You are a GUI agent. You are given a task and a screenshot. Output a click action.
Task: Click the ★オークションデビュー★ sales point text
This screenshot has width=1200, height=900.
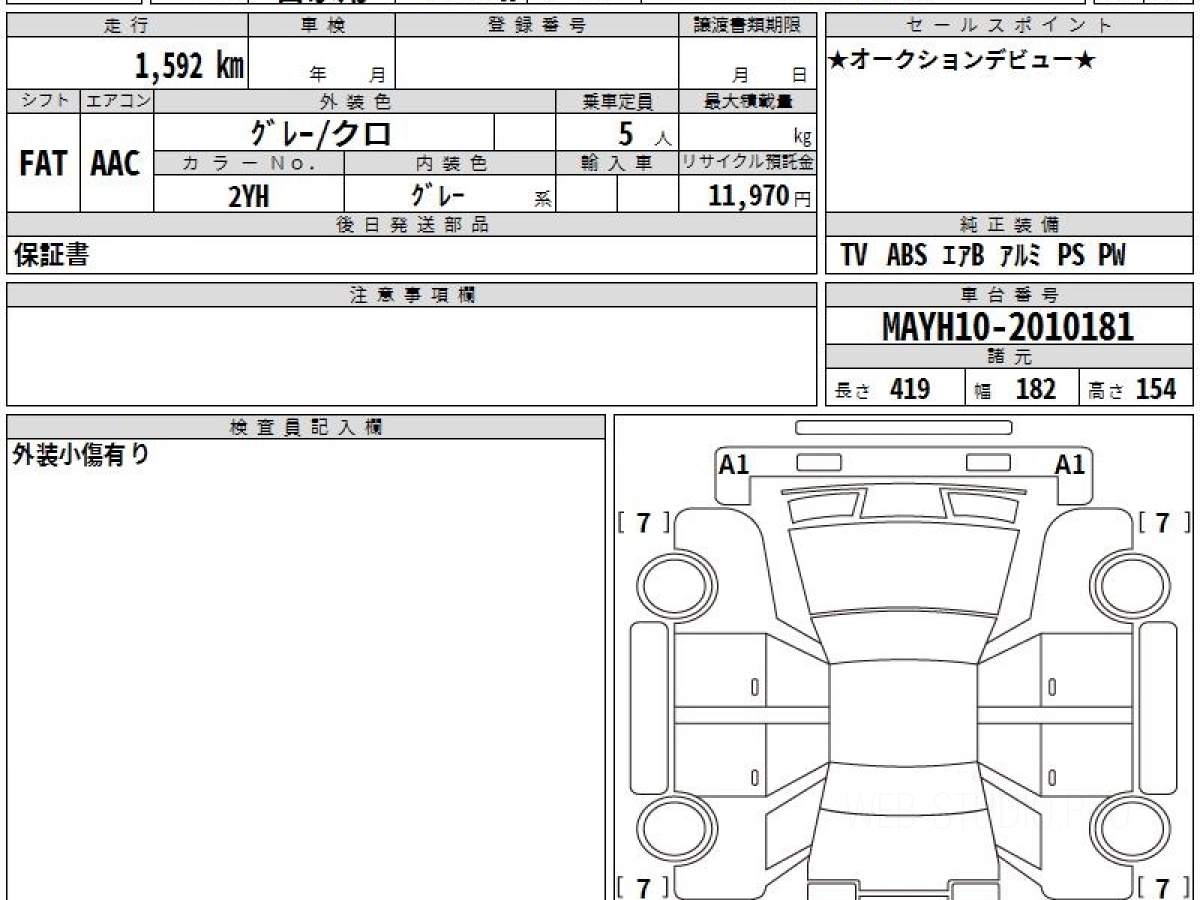(x=962, y=61)
